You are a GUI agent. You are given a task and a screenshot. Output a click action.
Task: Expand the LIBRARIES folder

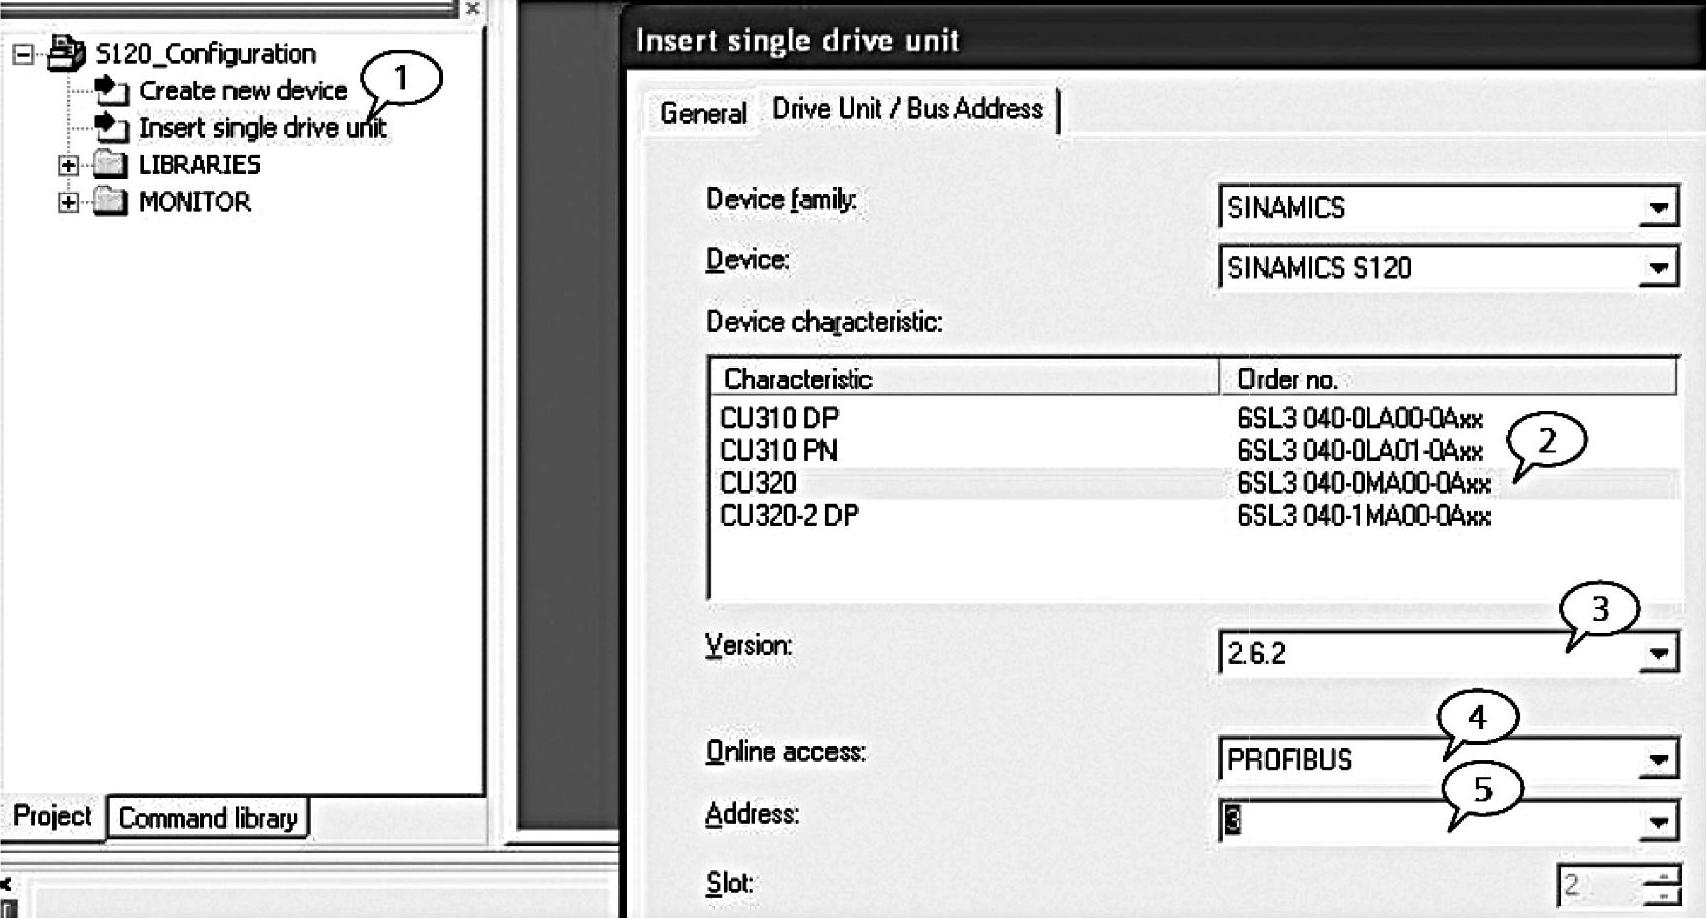coord(68,165)
